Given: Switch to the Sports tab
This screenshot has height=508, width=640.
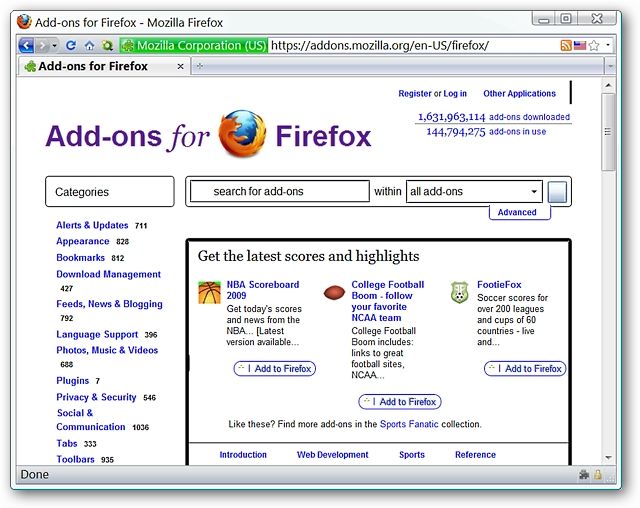Looking at the screenshot, I should tap(412, 455).
